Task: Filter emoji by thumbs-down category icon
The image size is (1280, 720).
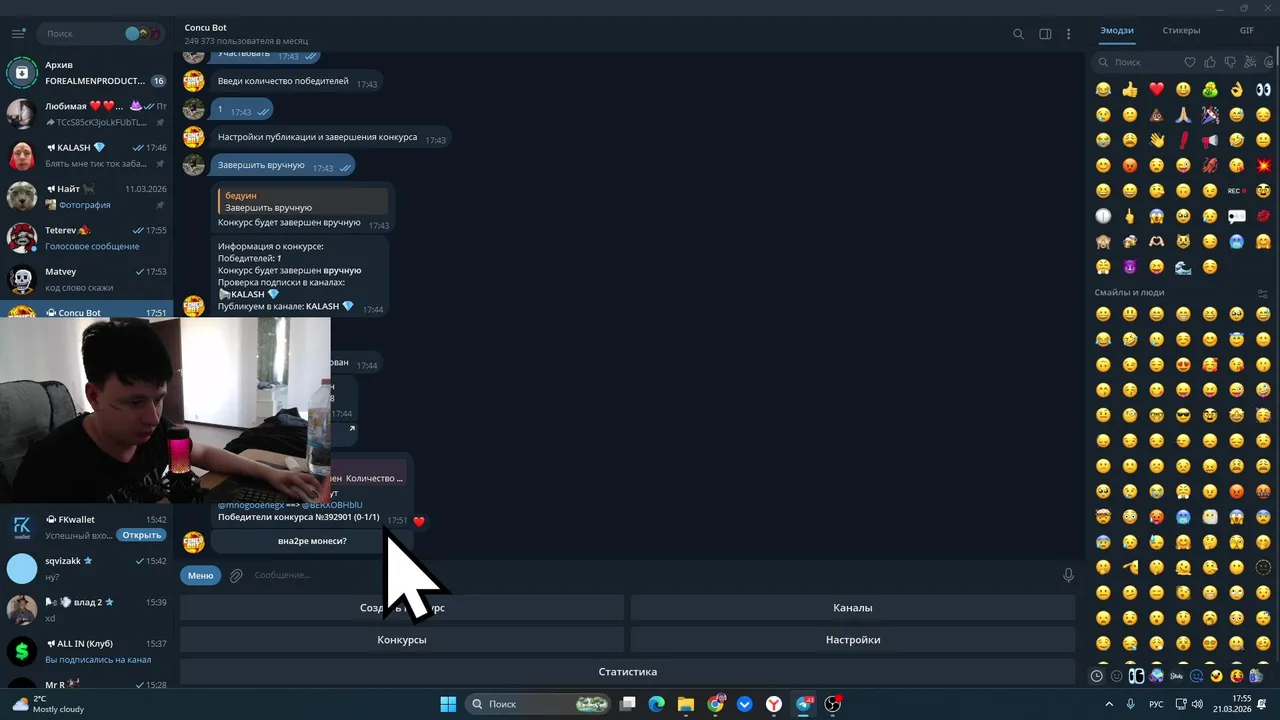Action: pyautogui.click(x=1229, y=62)
